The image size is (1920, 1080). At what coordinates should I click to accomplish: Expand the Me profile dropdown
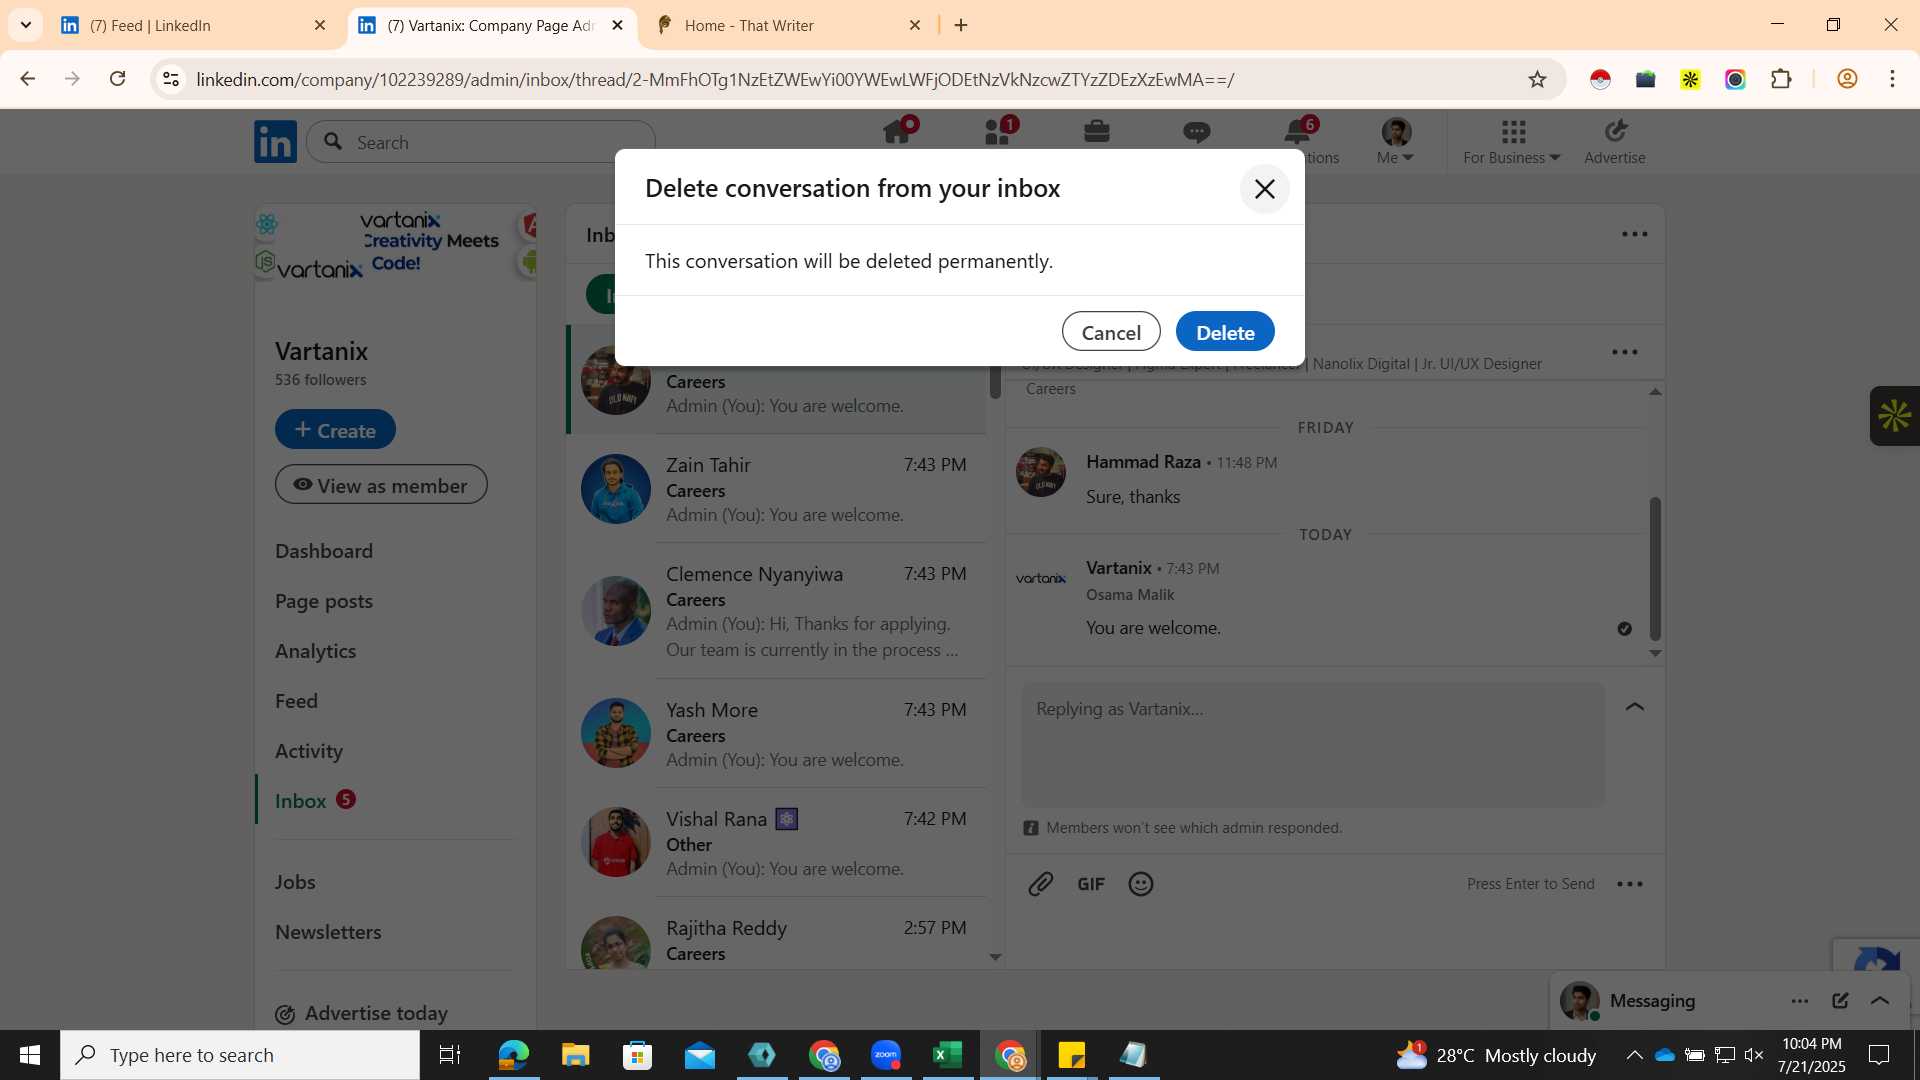click(x=1395, y=141)
